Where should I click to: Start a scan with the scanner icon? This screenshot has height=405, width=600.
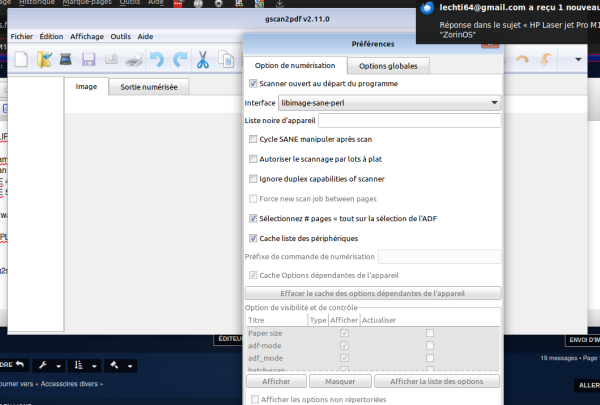65,60
